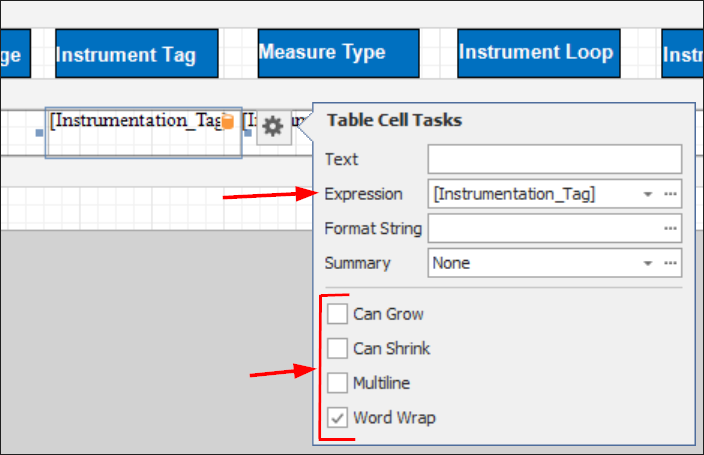Click the orange database binding icon

[x=227, y=121]
